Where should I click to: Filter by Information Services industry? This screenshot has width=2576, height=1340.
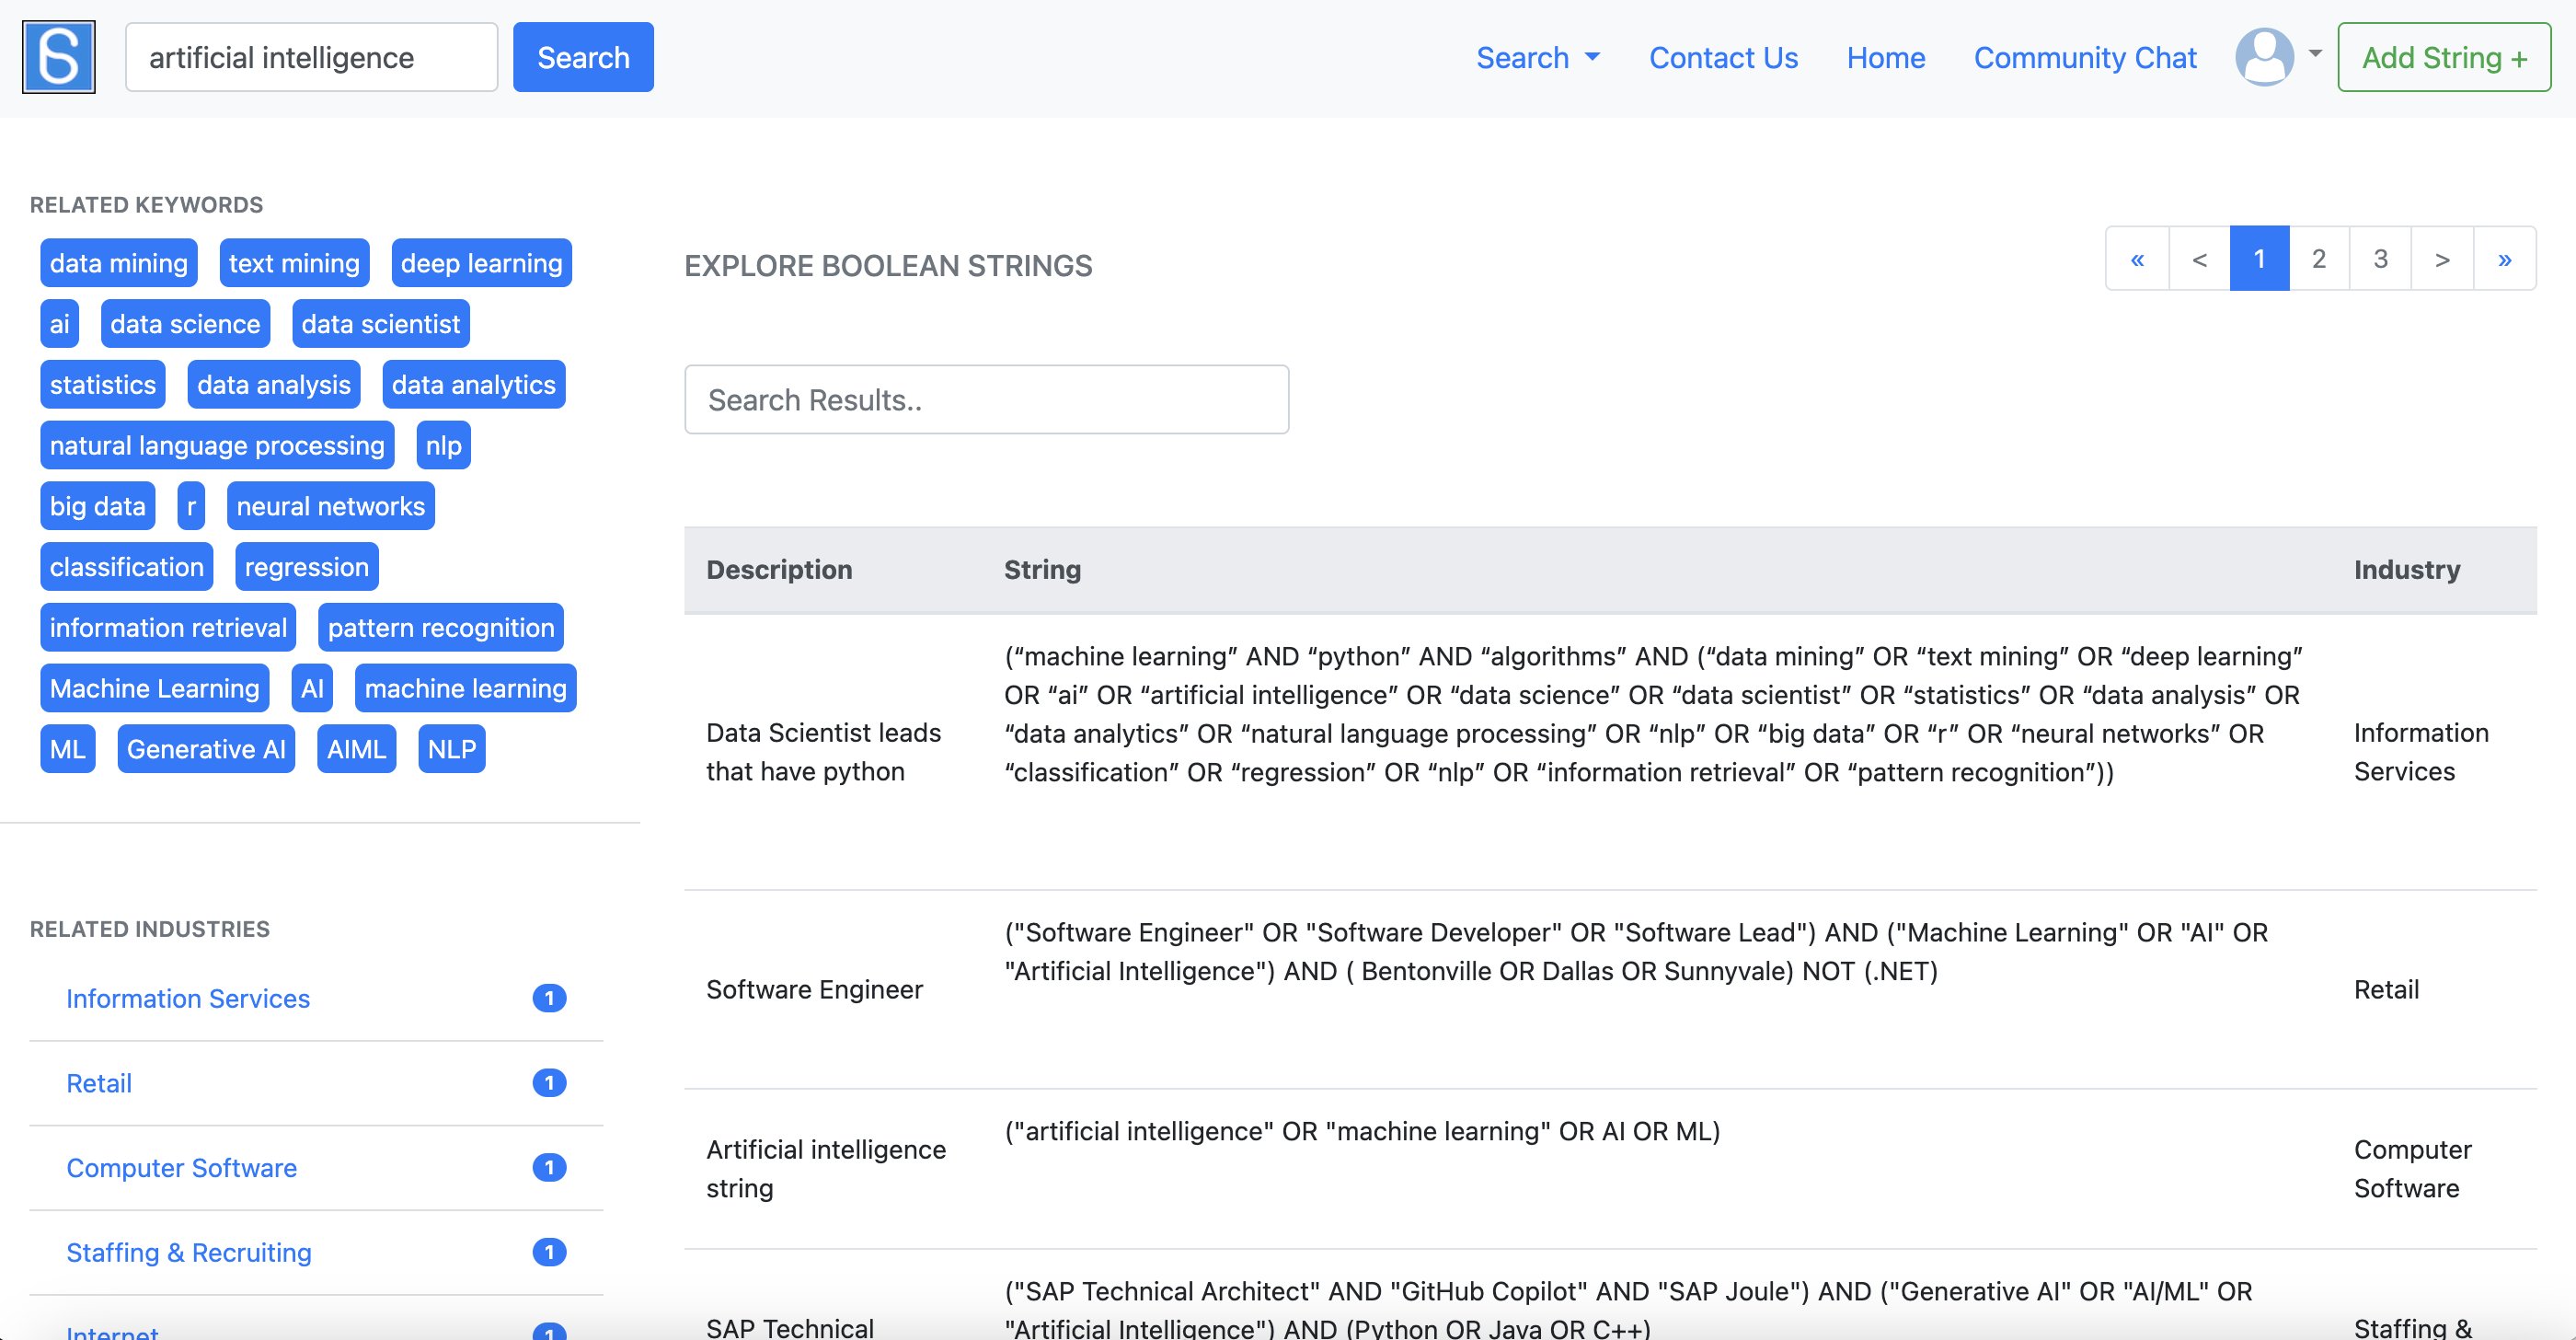188,999
